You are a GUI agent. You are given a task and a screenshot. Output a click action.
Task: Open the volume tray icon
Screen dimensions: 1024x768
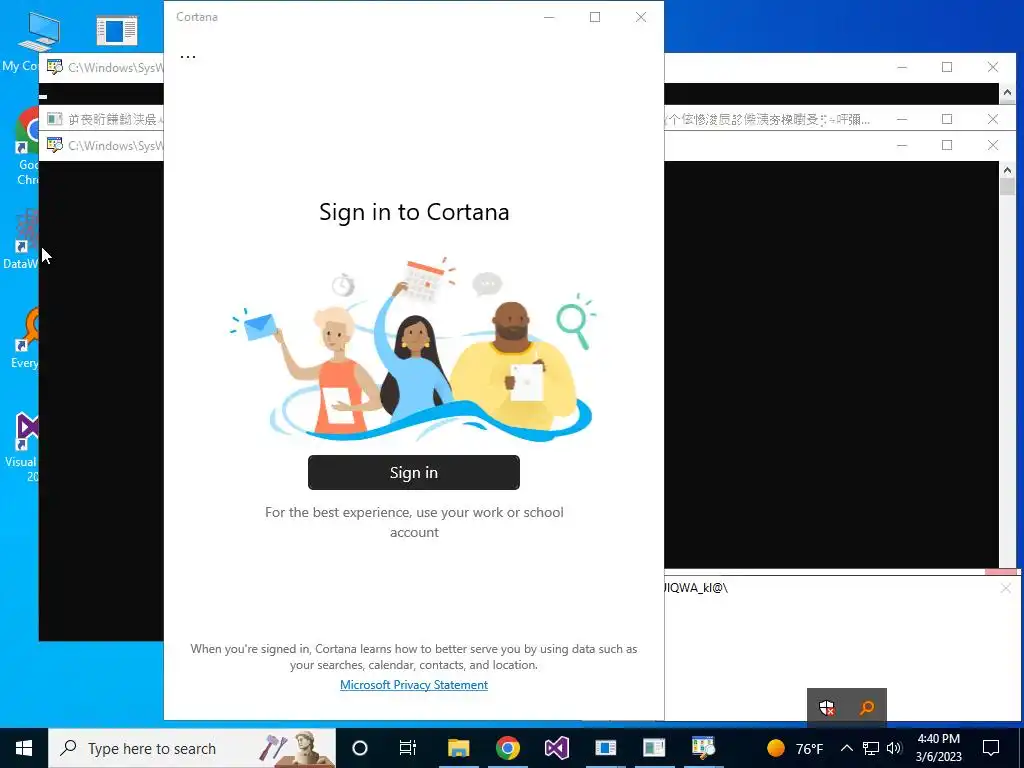[x=895, y=748]
